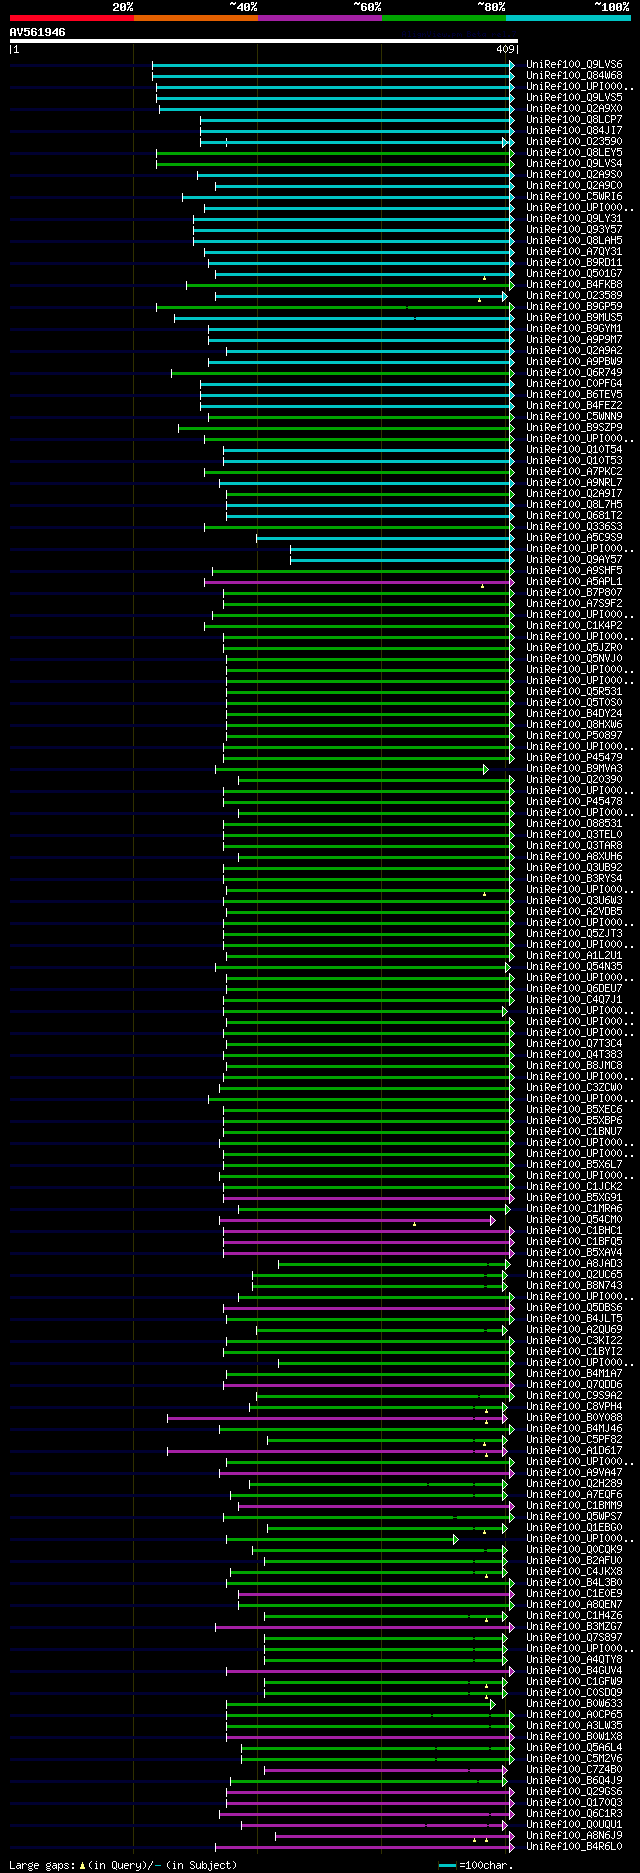Select the UniRef100_O23589 label
Viewport: 640px width, 1873px height.
point(574,296)
